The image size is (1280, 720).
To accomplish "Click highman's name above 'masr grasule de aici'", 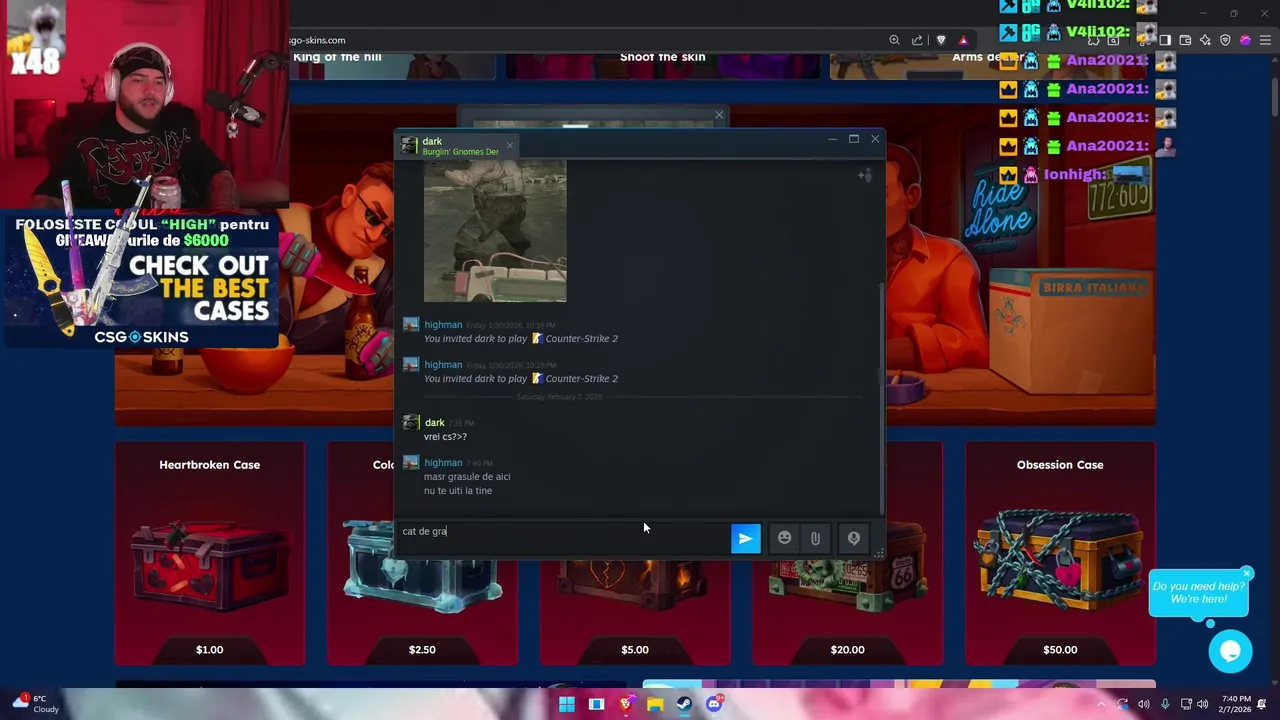I will (443, 463).
